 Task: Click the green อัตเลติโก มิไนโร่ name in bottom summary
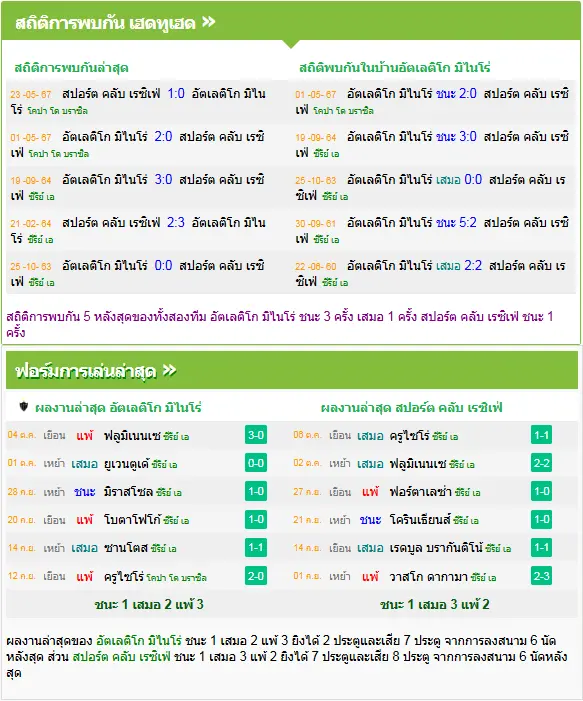click(139, 640)
